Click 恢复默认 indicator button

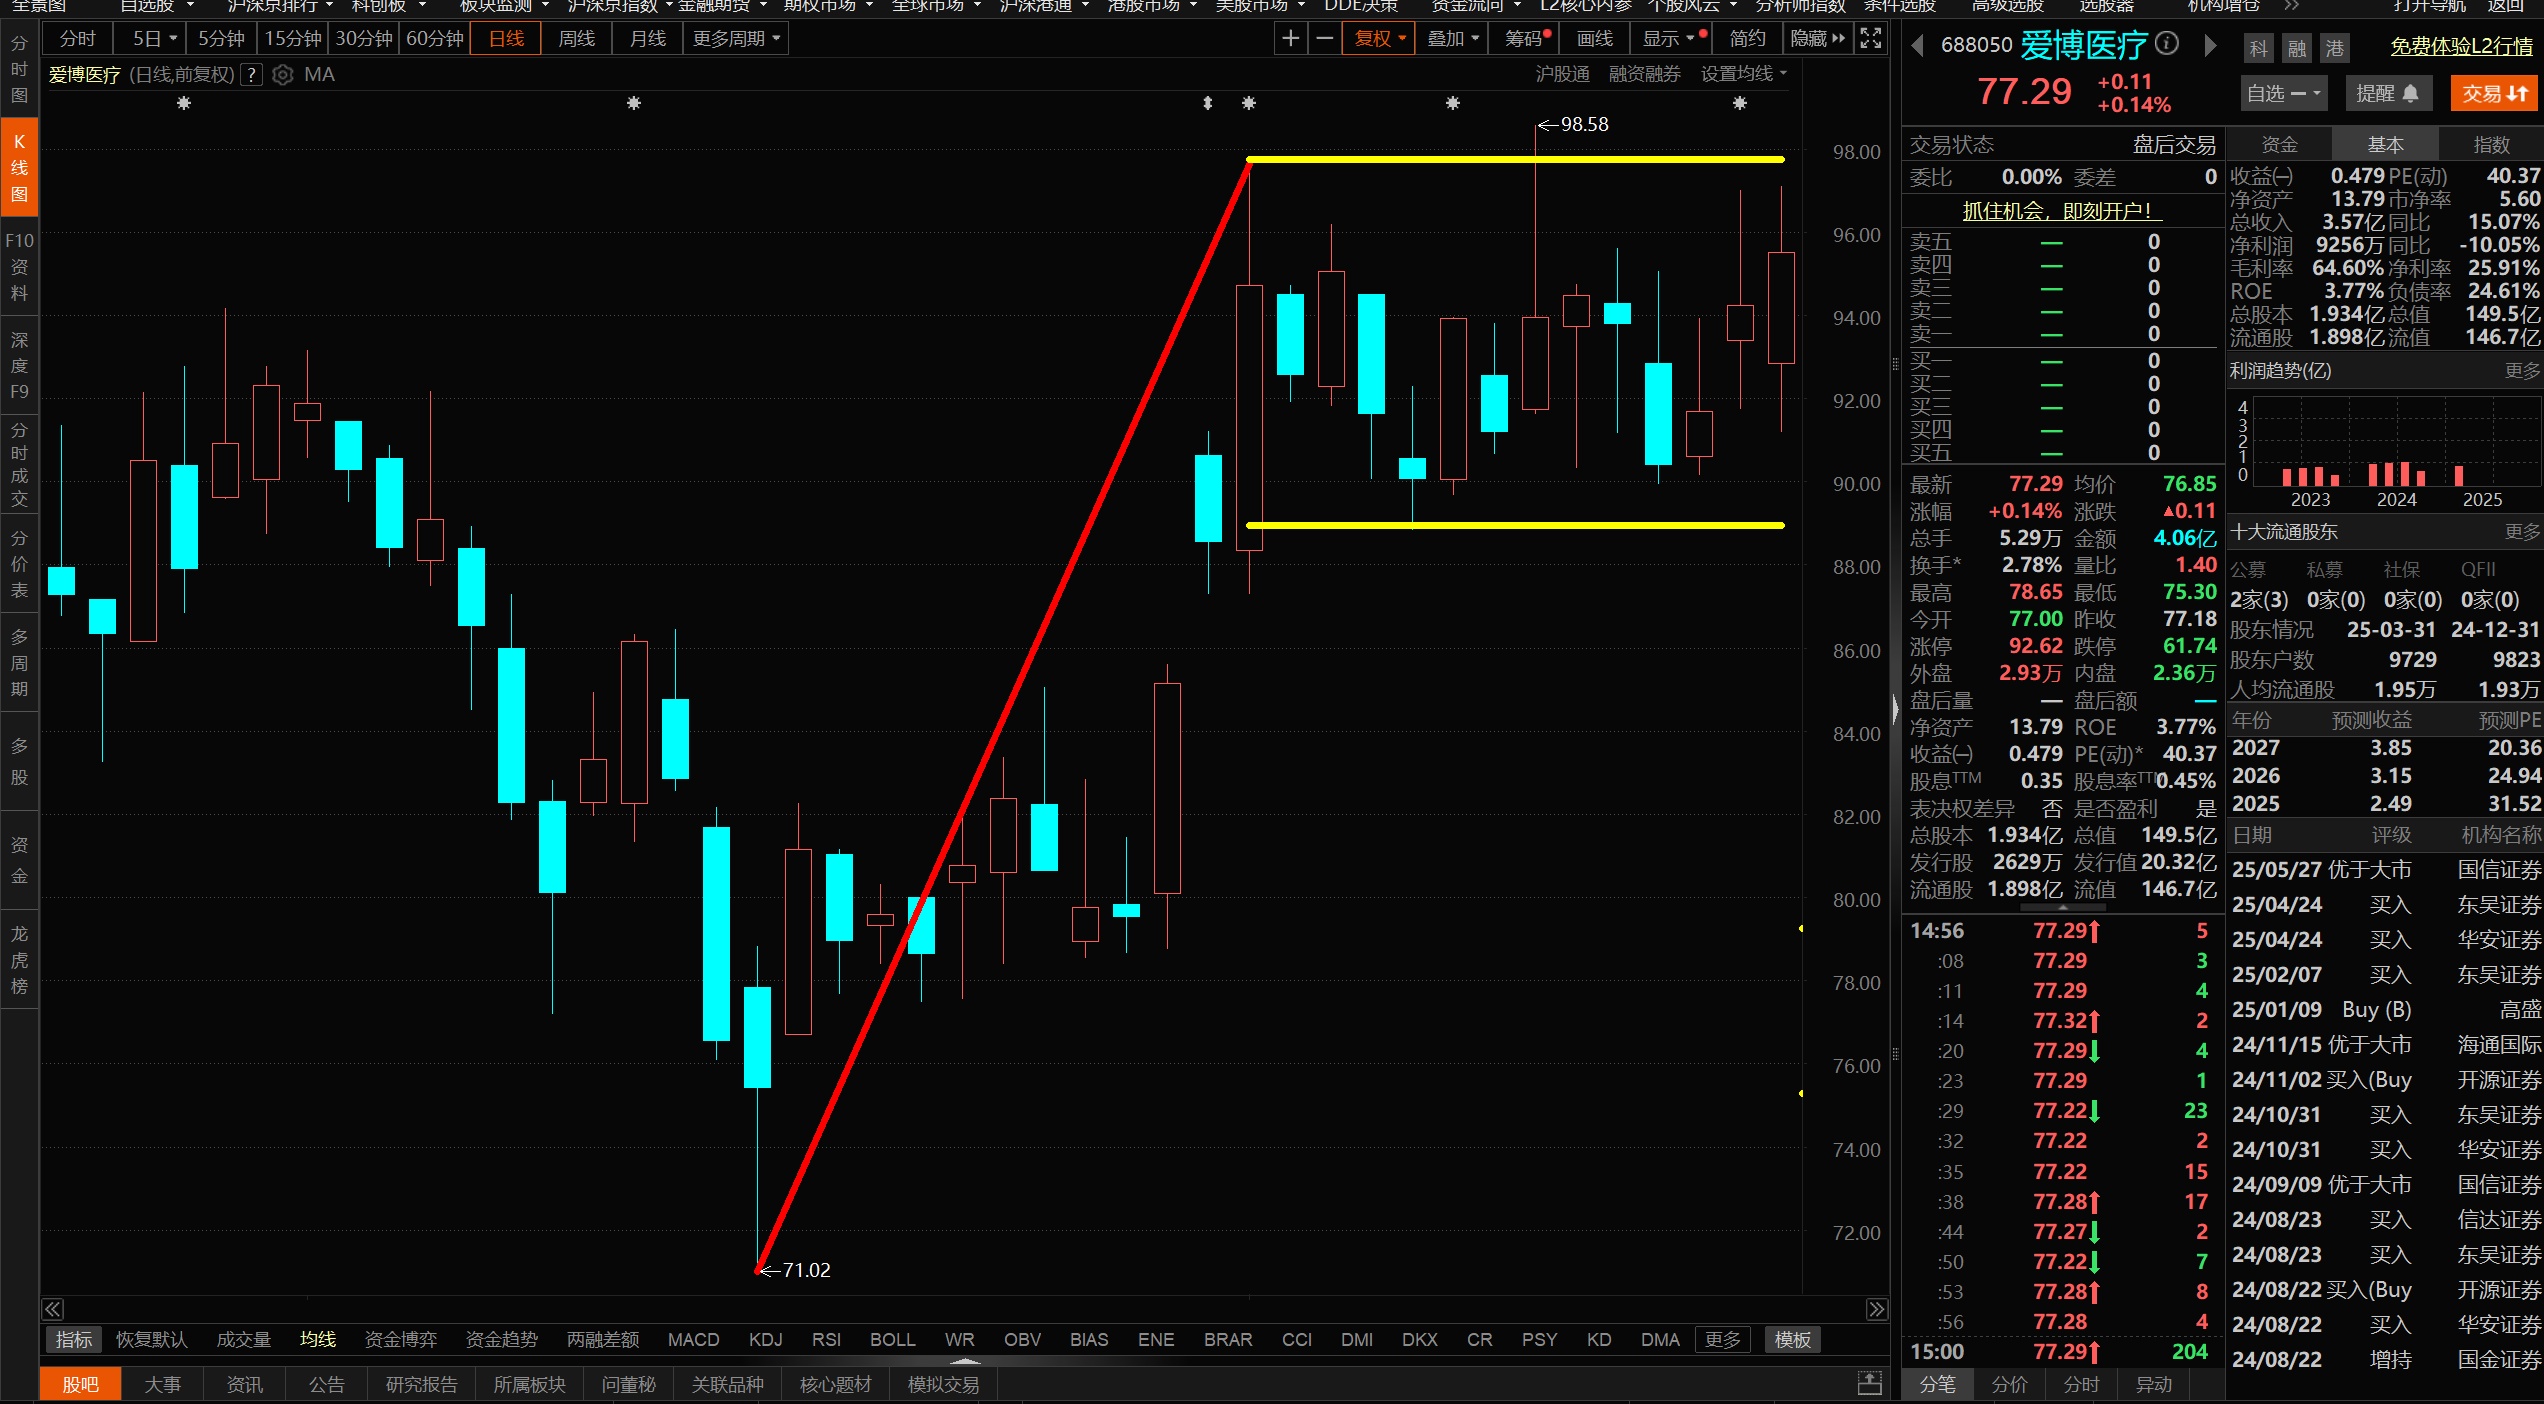(151, 1339)
